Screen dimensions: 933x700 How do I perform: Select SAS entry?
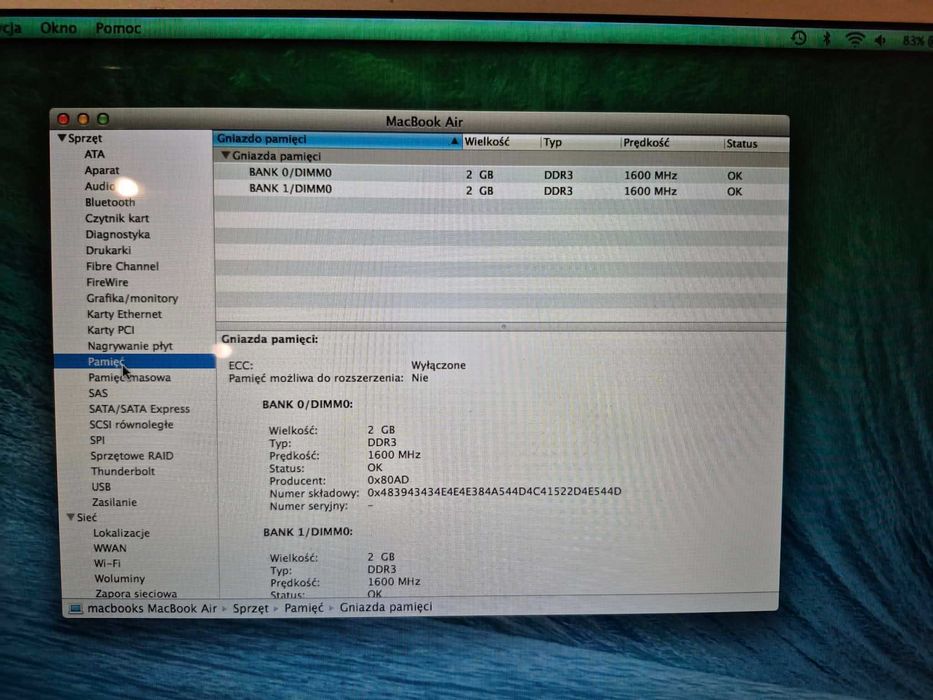click(98, 393)
